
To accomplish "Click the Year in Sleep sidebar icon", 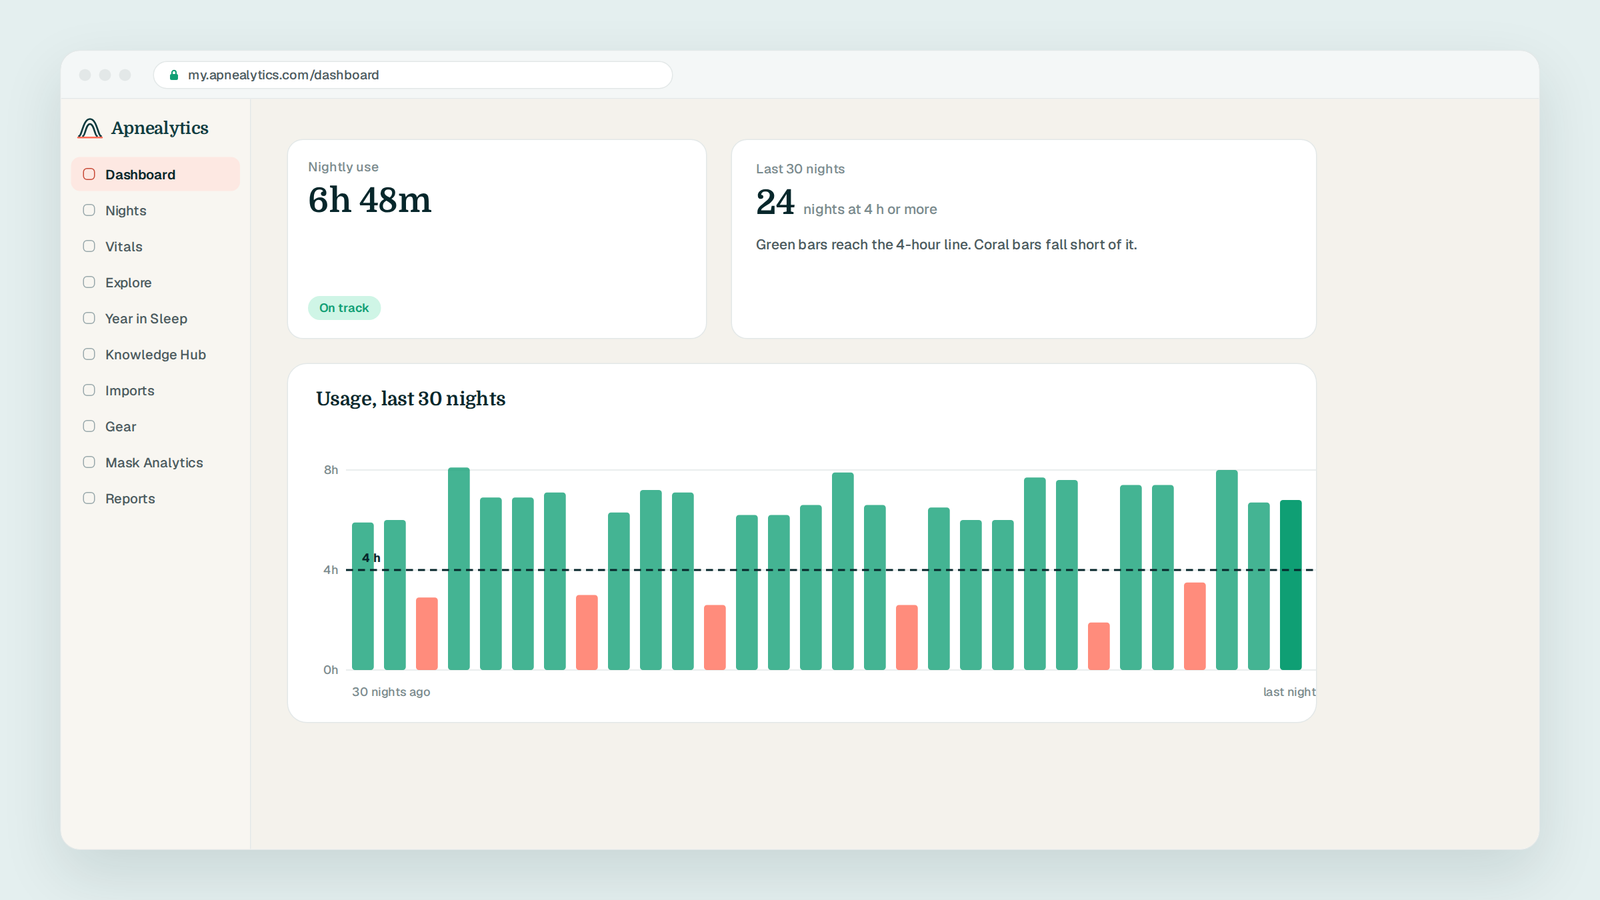I will [x=89, y=318].
